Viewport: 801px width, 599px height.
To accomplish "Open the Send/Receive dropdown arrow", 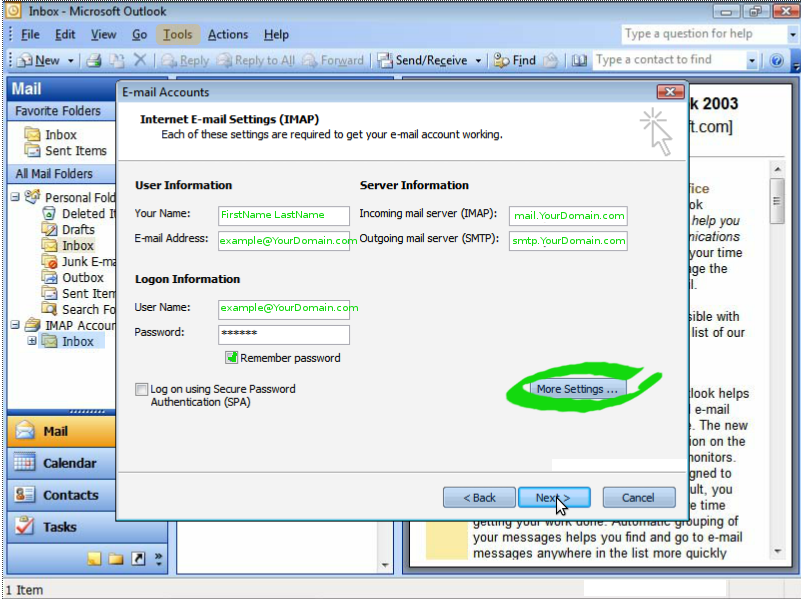I will 478,61.
